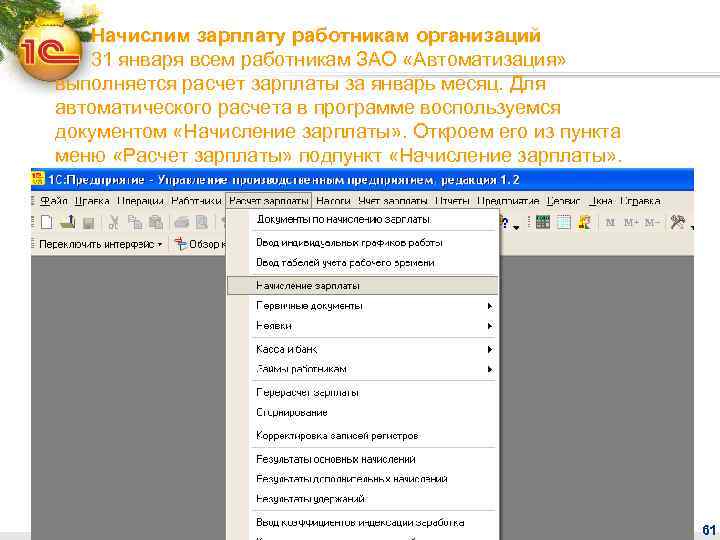Open the Отчеты menu
720x540 pixels.
click(452, 201)
